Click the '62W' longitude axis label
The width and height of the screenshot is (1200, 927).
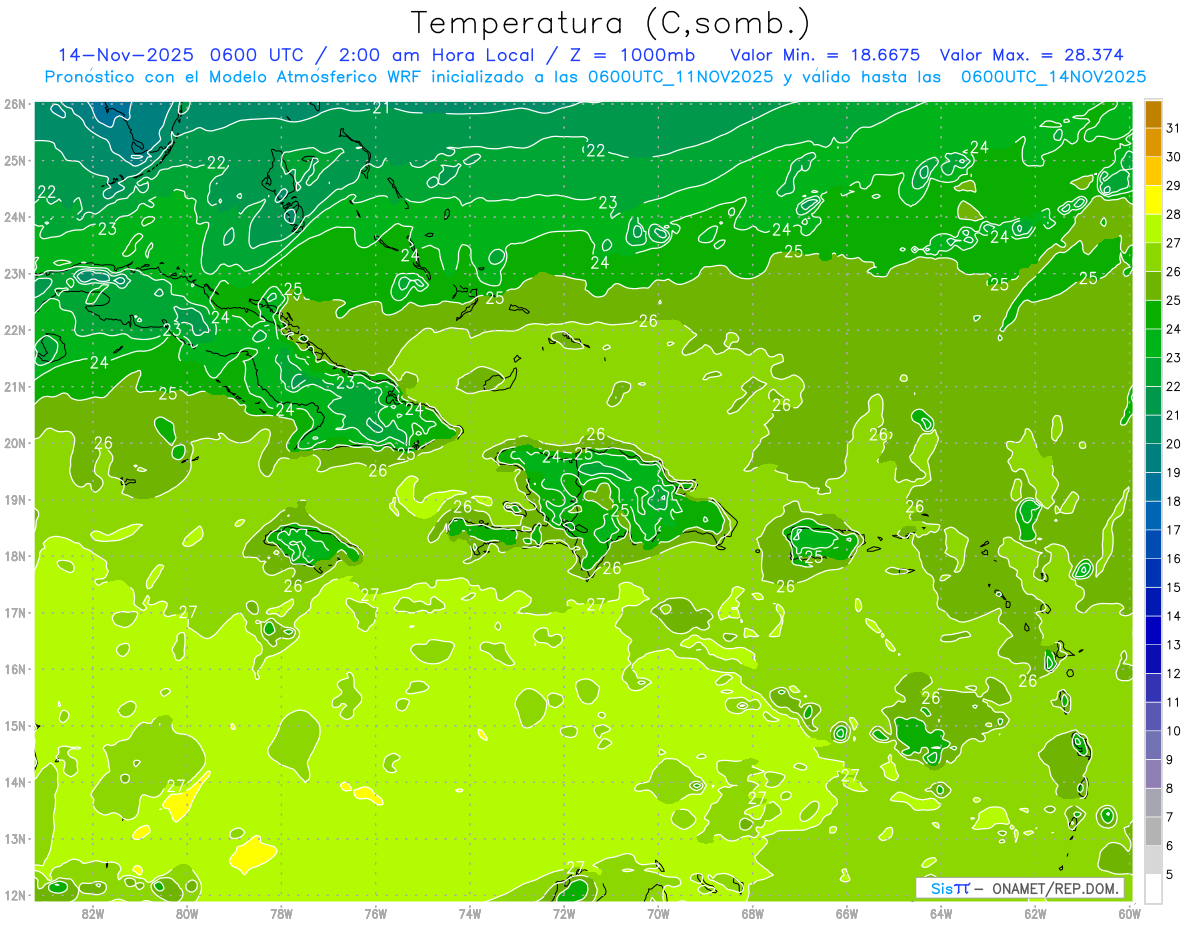[x=1035, y=913]
